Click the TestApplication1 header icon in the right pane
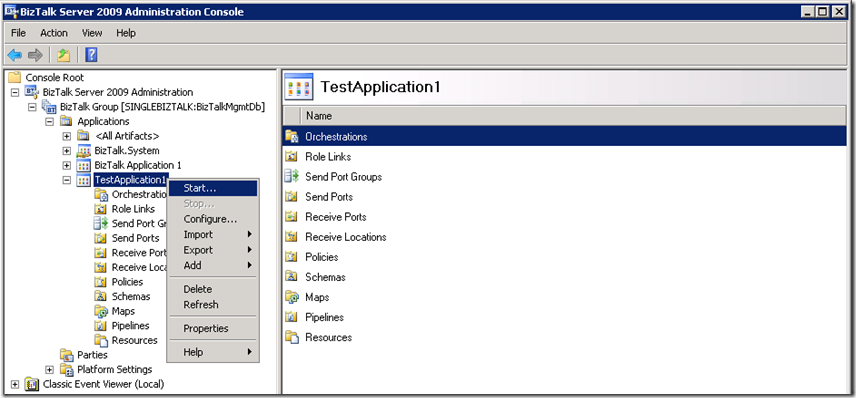 (x=299, y=87)
